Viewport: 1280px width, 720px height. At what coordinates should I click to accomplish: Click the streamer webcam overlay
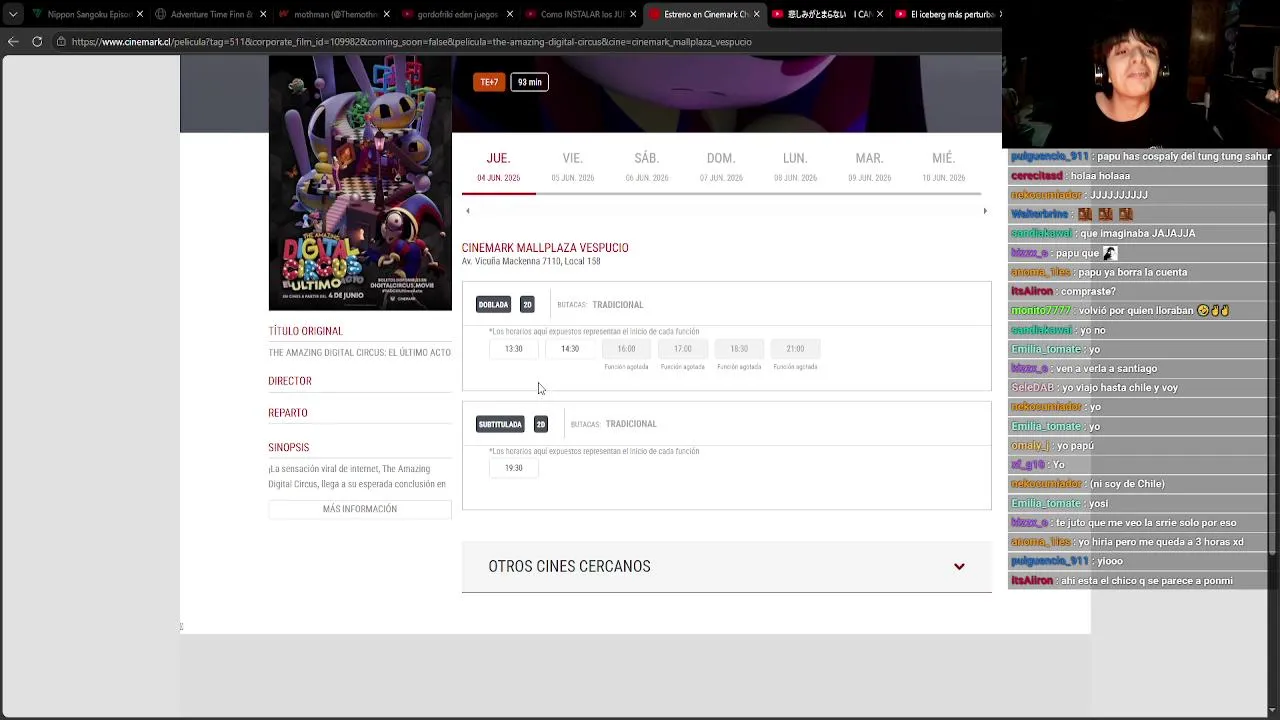1141,75
